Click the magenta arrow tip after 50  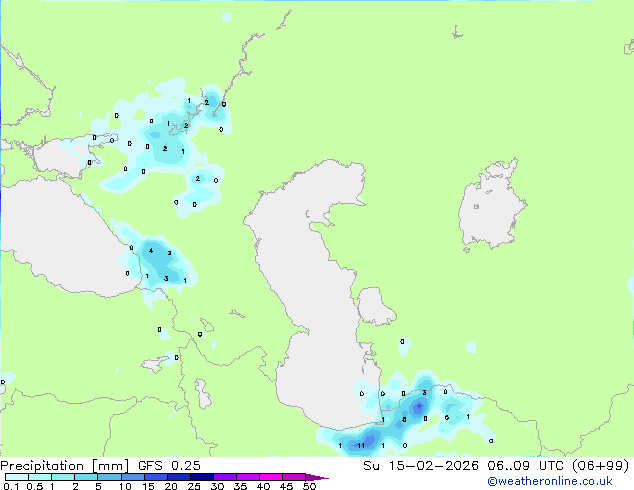pos(322,477)
